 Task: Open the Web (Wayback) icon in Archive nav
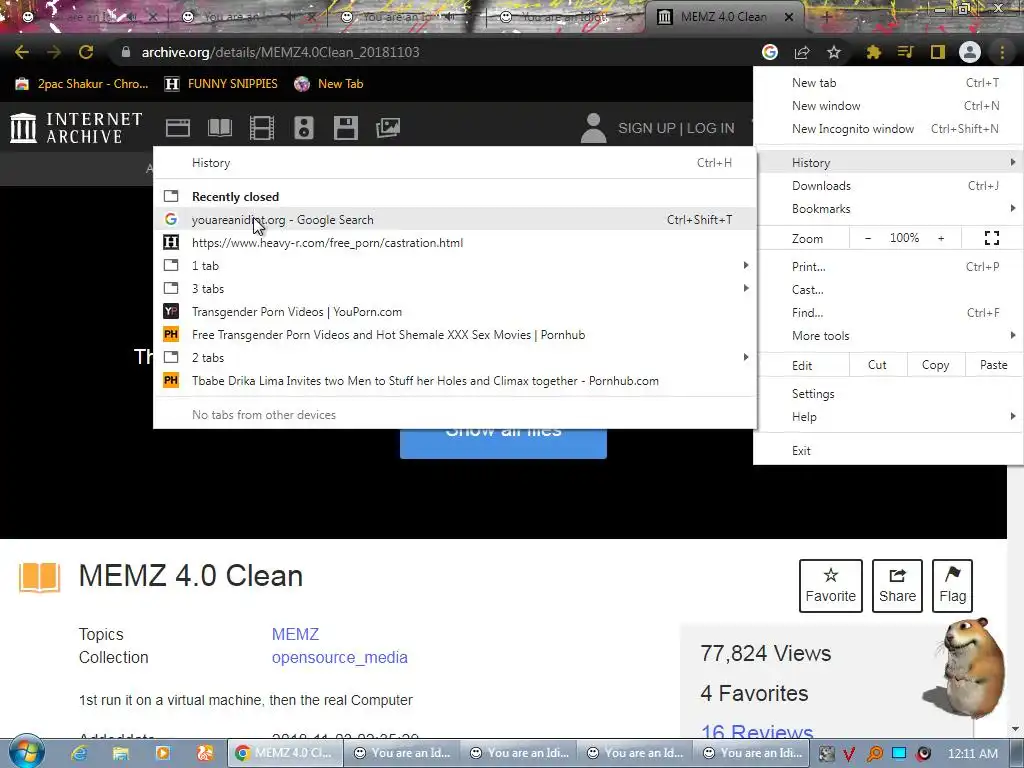[178, 127]
